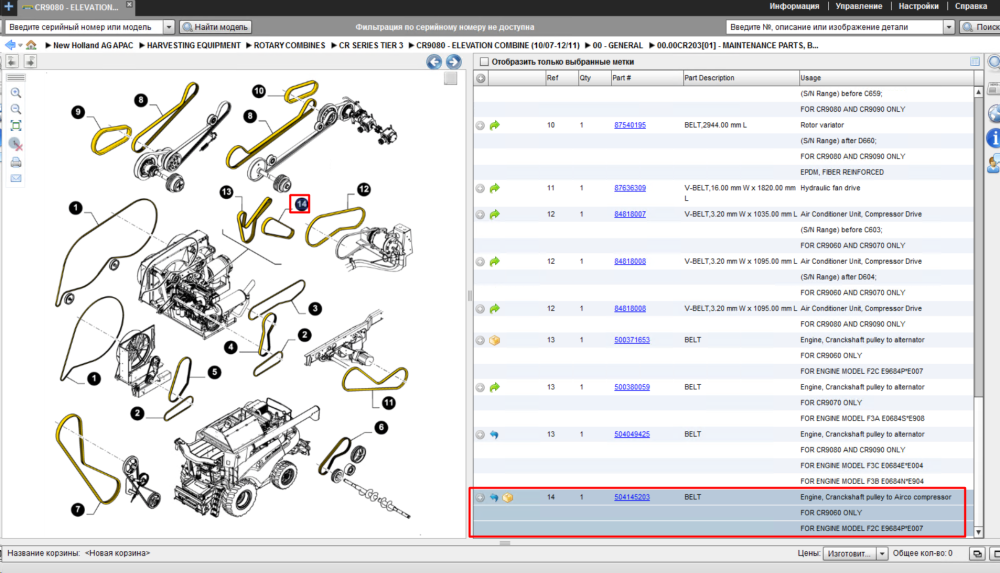Select callout 7 on the diagram
The width and height of the screenshot is (1000, 573).
click(x=78, y=510)
